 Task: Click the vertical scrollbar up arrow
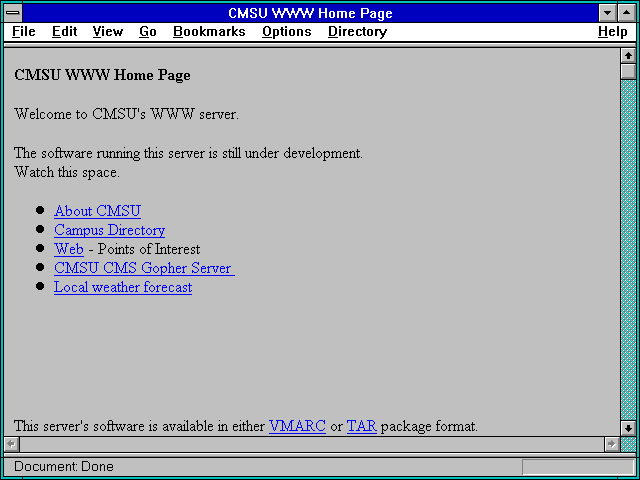click(x=628, y=55)
